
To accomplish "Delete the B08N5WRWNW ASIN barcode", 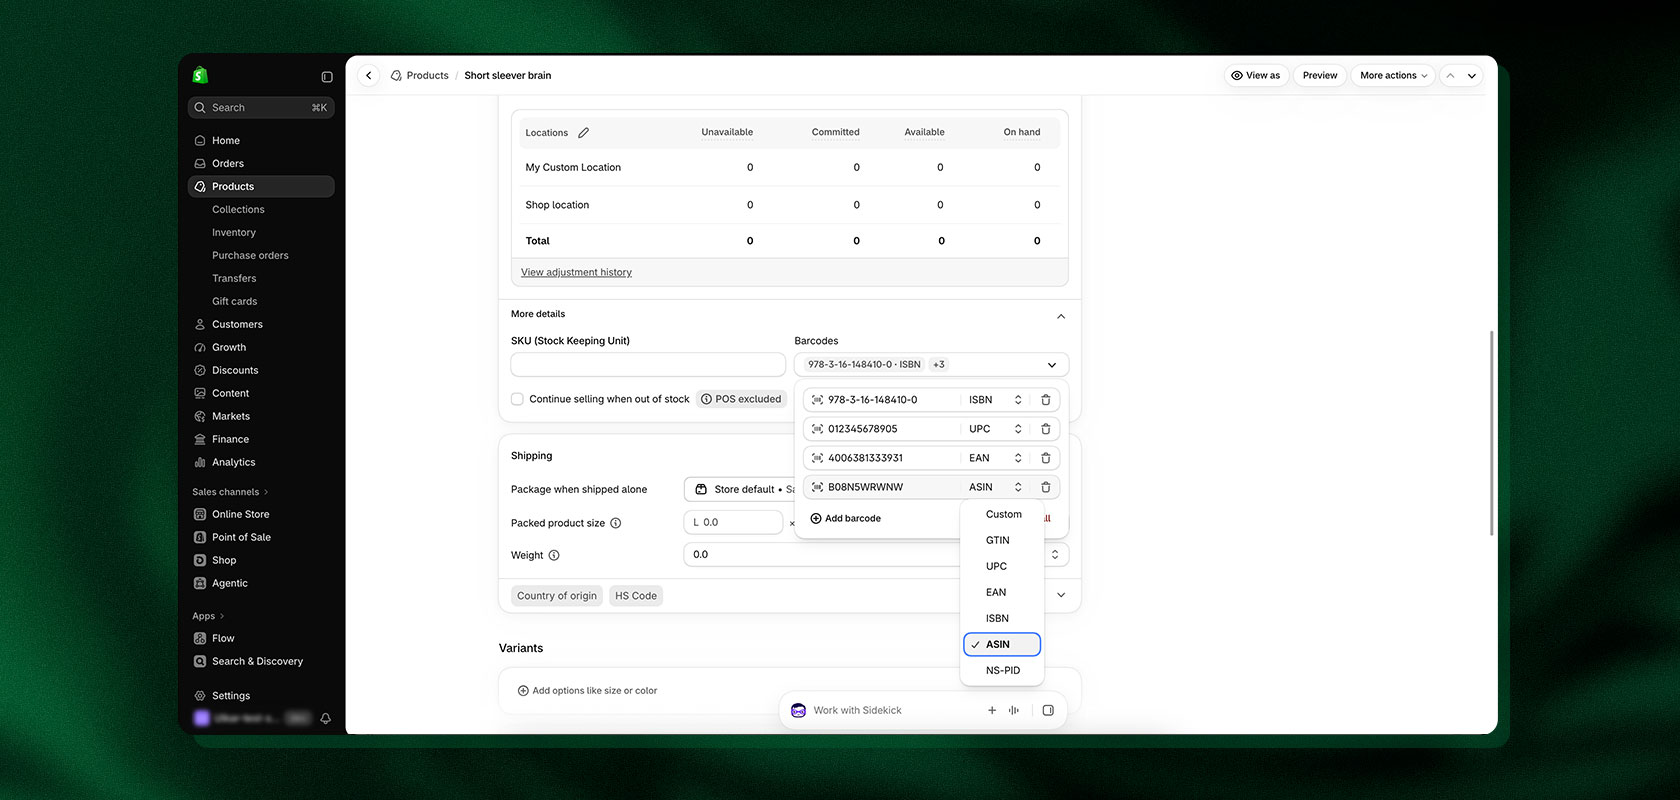I will pyautogui.click(x=1046, y=487).
